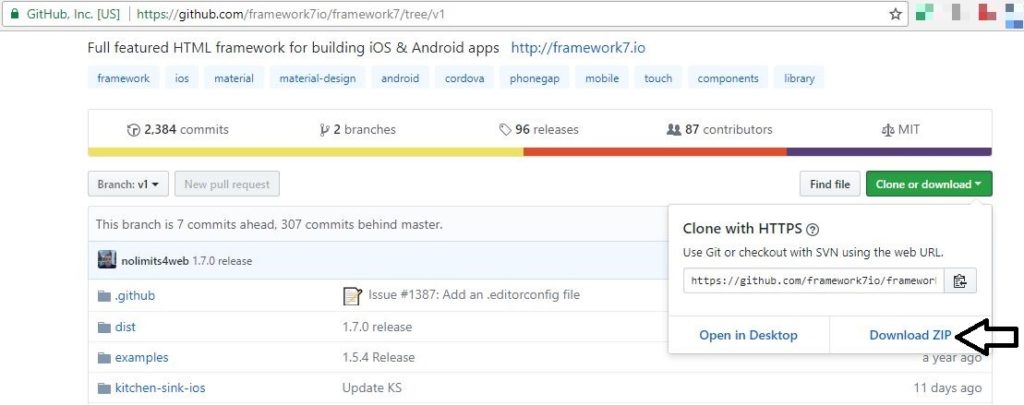The width and height of the screenshot is (1024, 405).
Task: Click the MIT license scale icon
Action: [x=888, y=130]
